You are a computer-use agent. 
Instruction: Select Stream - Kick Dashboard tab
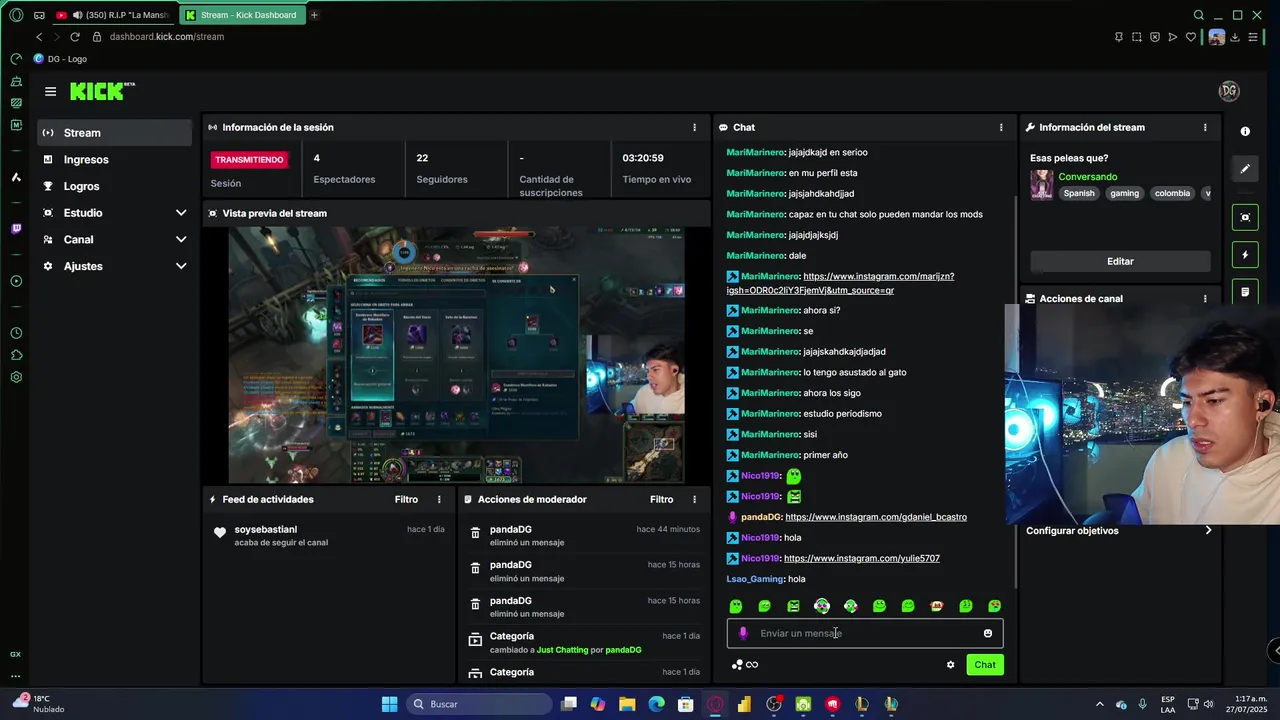coord(241,15)
